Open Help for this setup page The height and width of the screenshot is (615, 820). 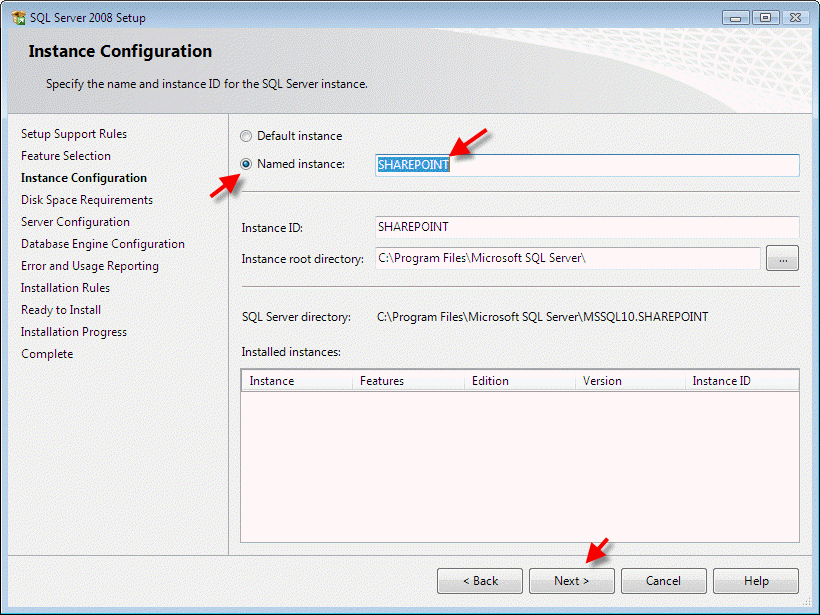(x=756, y=581)
